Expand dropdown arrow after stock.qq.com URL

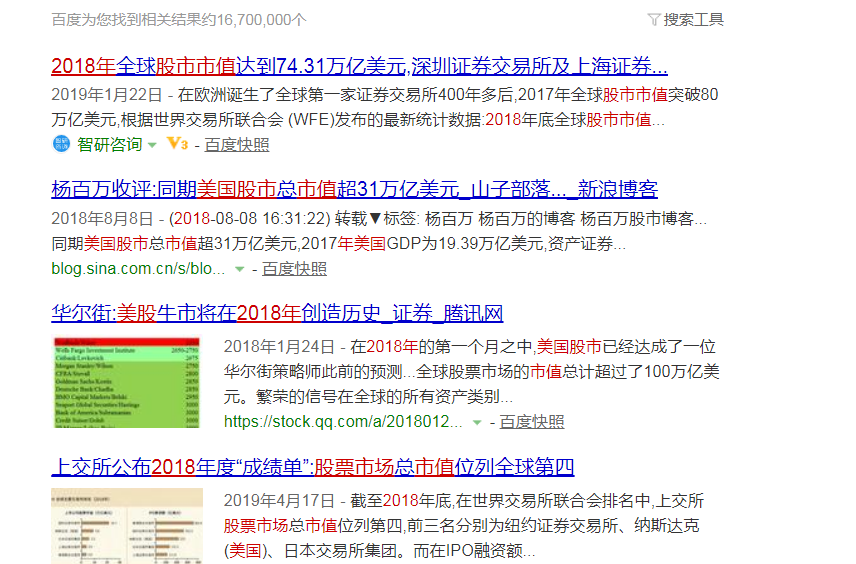point(477,422)
